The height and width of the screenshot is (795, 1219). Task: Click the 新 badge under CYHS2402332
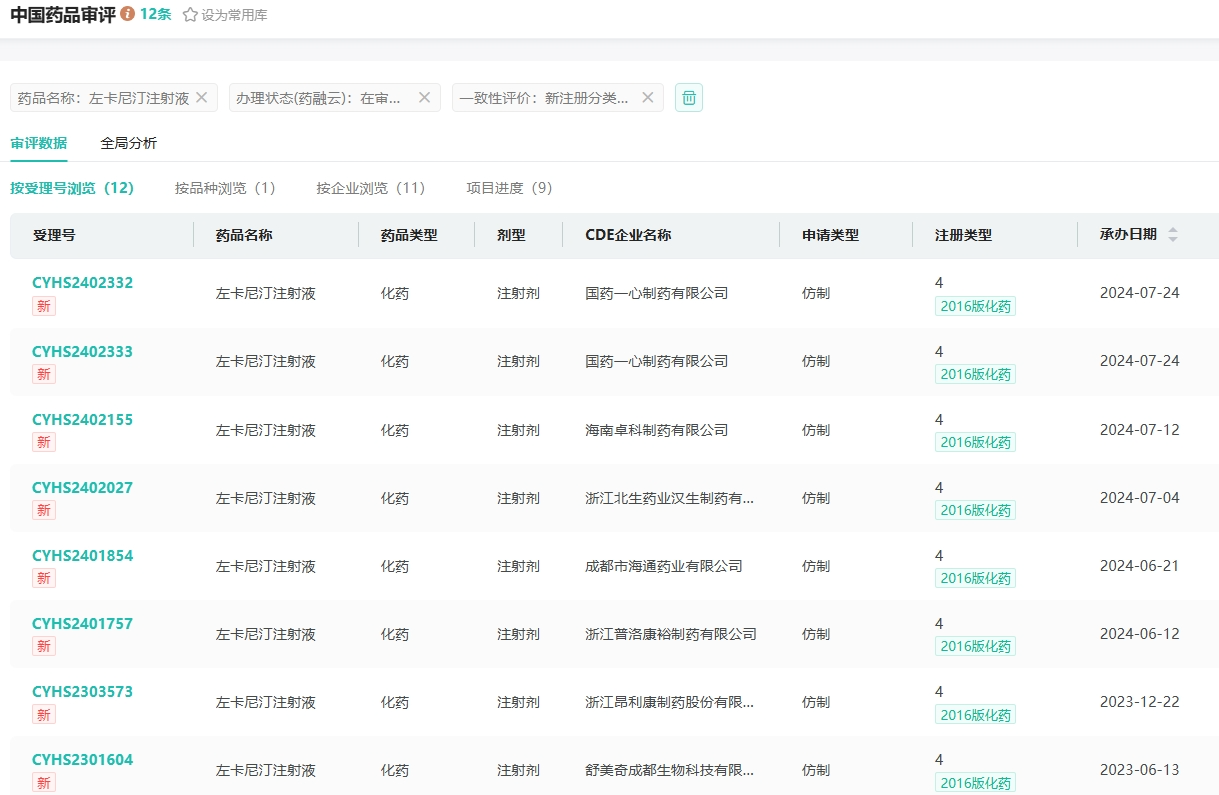coord(44,306)
